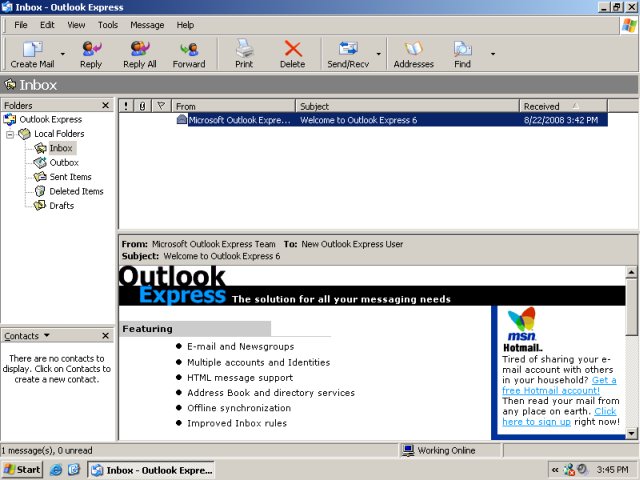Select the Sent Items folder
Screen dimensions: 640x480
coord(70,177)
